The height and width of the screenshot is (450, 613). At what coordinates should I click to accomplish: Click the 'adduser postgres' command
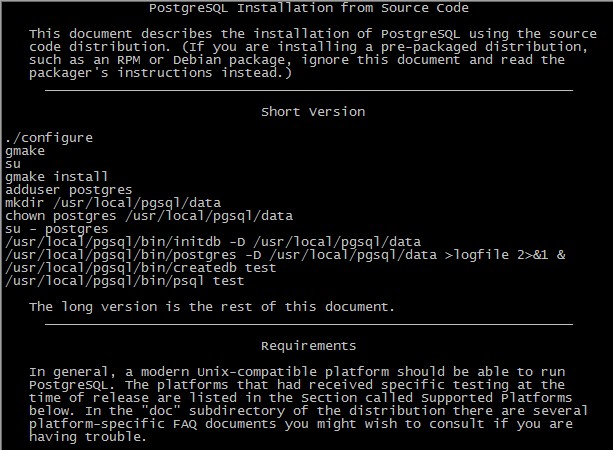69,190
